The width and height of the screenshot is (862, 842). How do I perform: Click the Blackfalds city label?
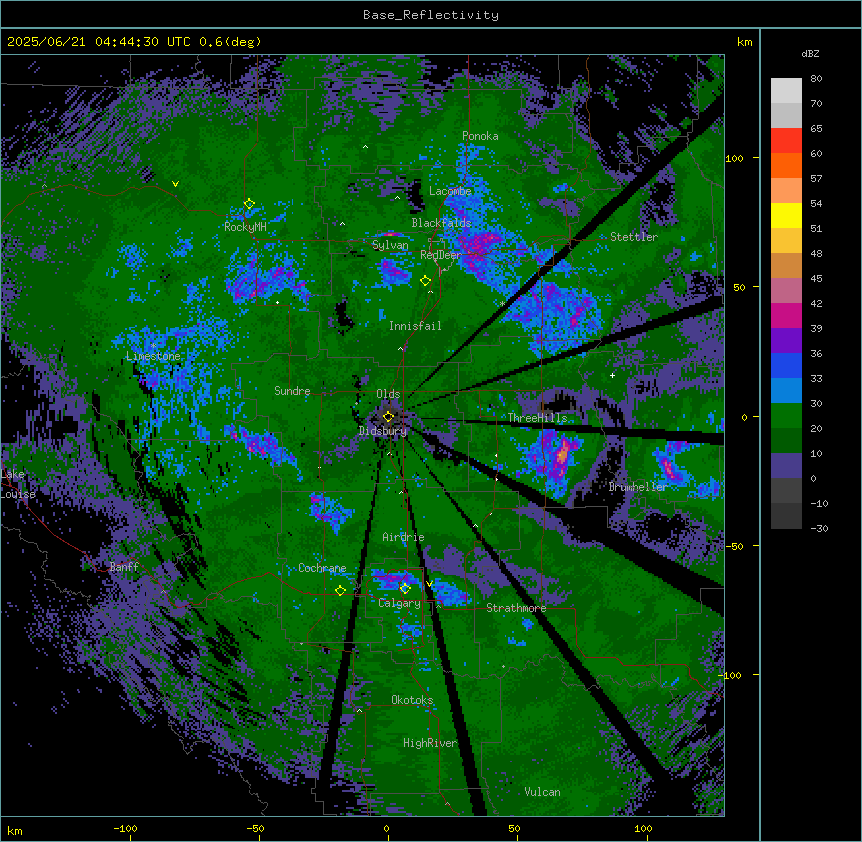click(x=441, y=223)
